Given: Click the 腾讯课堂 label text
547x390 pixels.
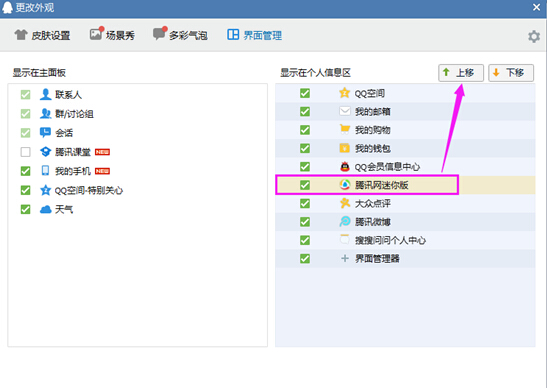Looking at the screenshot, I should coord(73,152).
